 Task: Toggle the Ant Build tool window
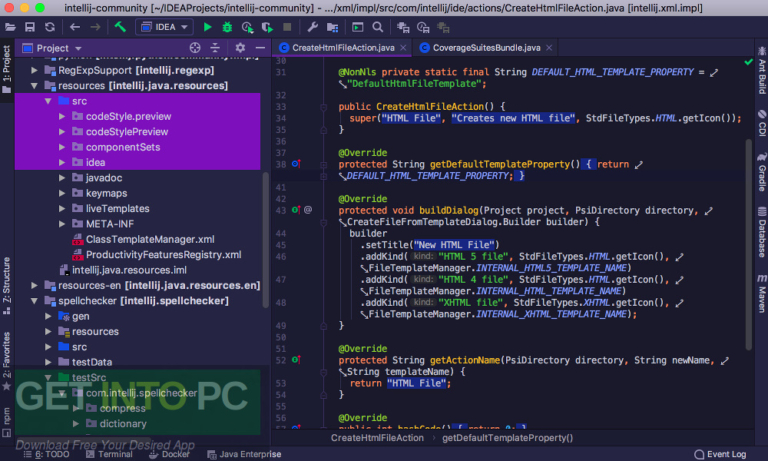tap(762, 70)
